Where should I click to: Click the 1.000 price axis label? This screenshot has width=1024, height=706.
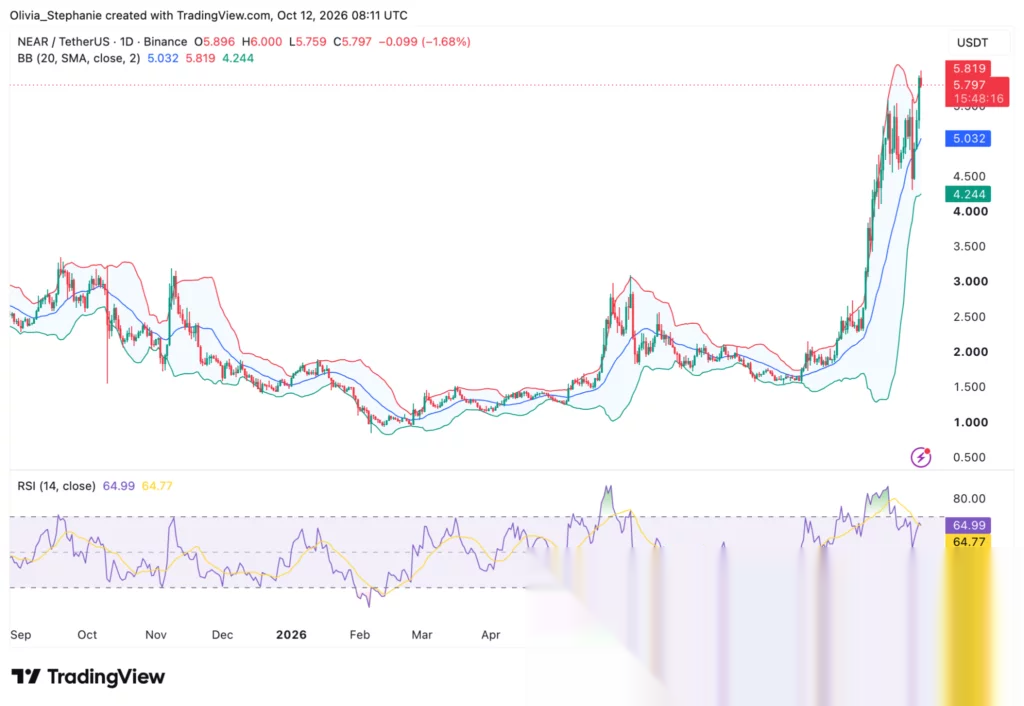click(x=970, y=423)
